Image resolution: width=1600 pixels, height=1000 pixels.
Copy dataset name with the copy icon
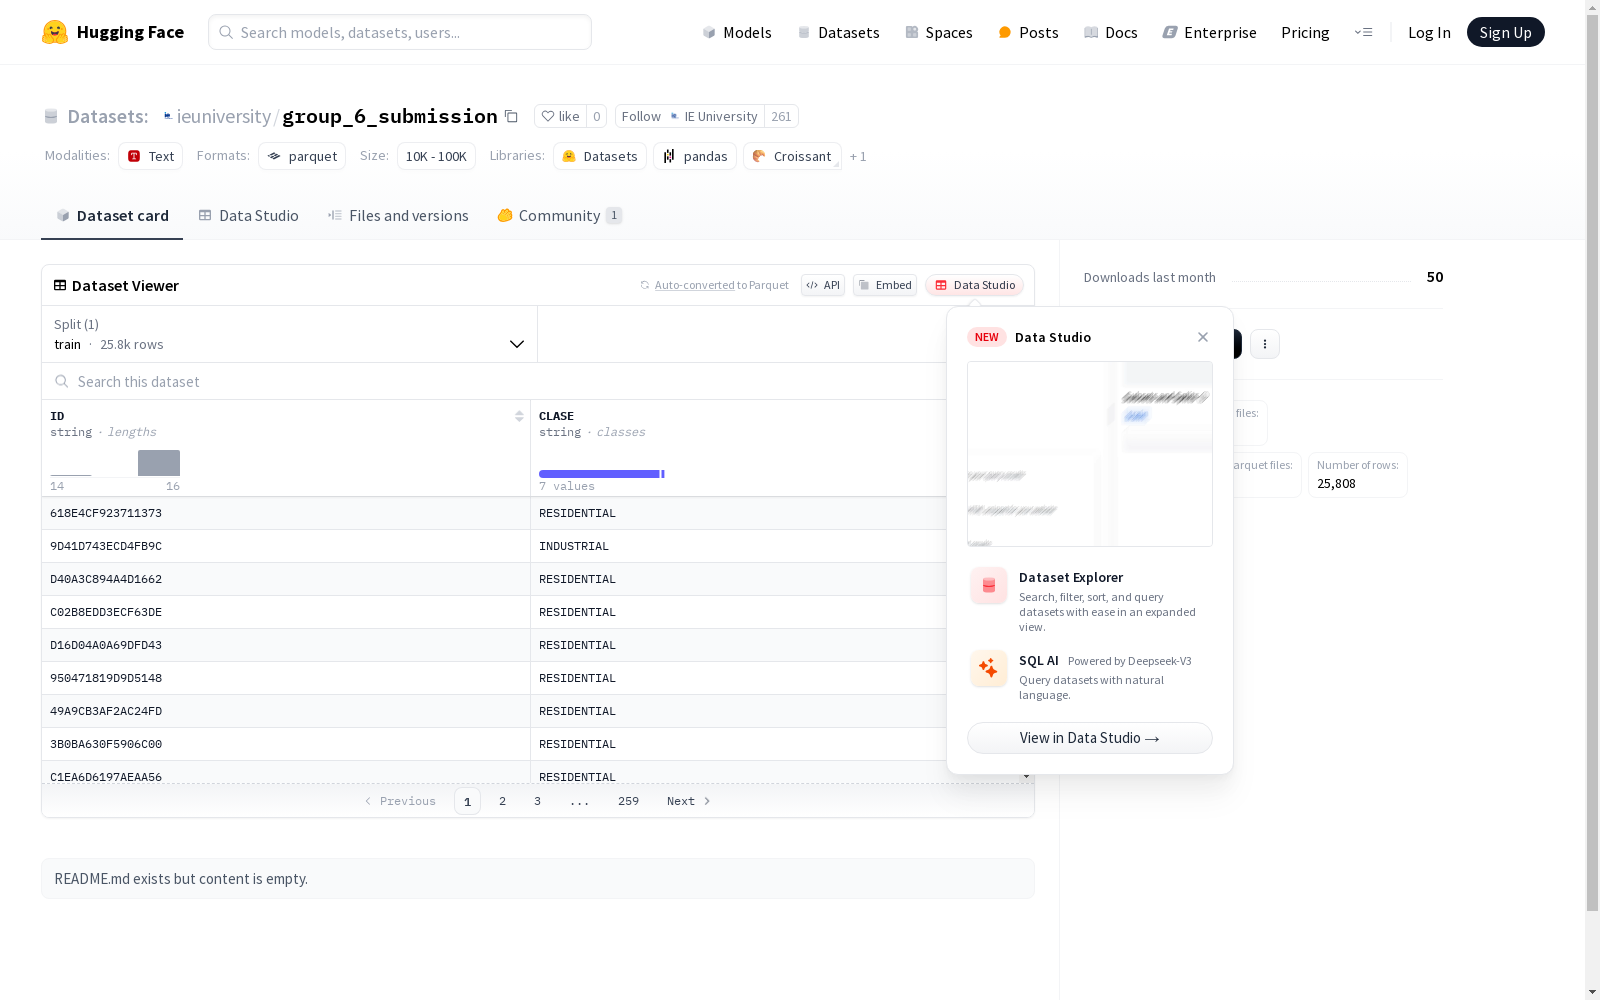point(511,116)
